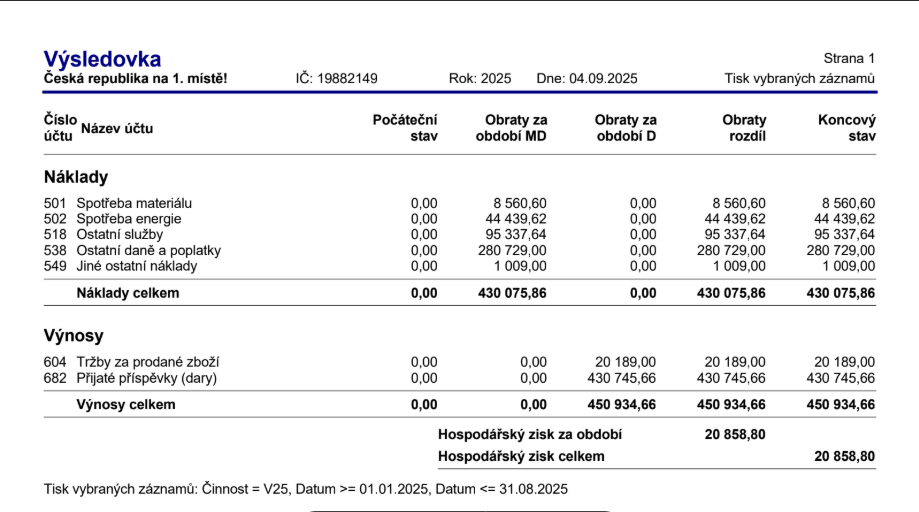Click the Název účtu column header
This screenshot has width=919, height=512.
pyautogui.click(x=117, y=128)
